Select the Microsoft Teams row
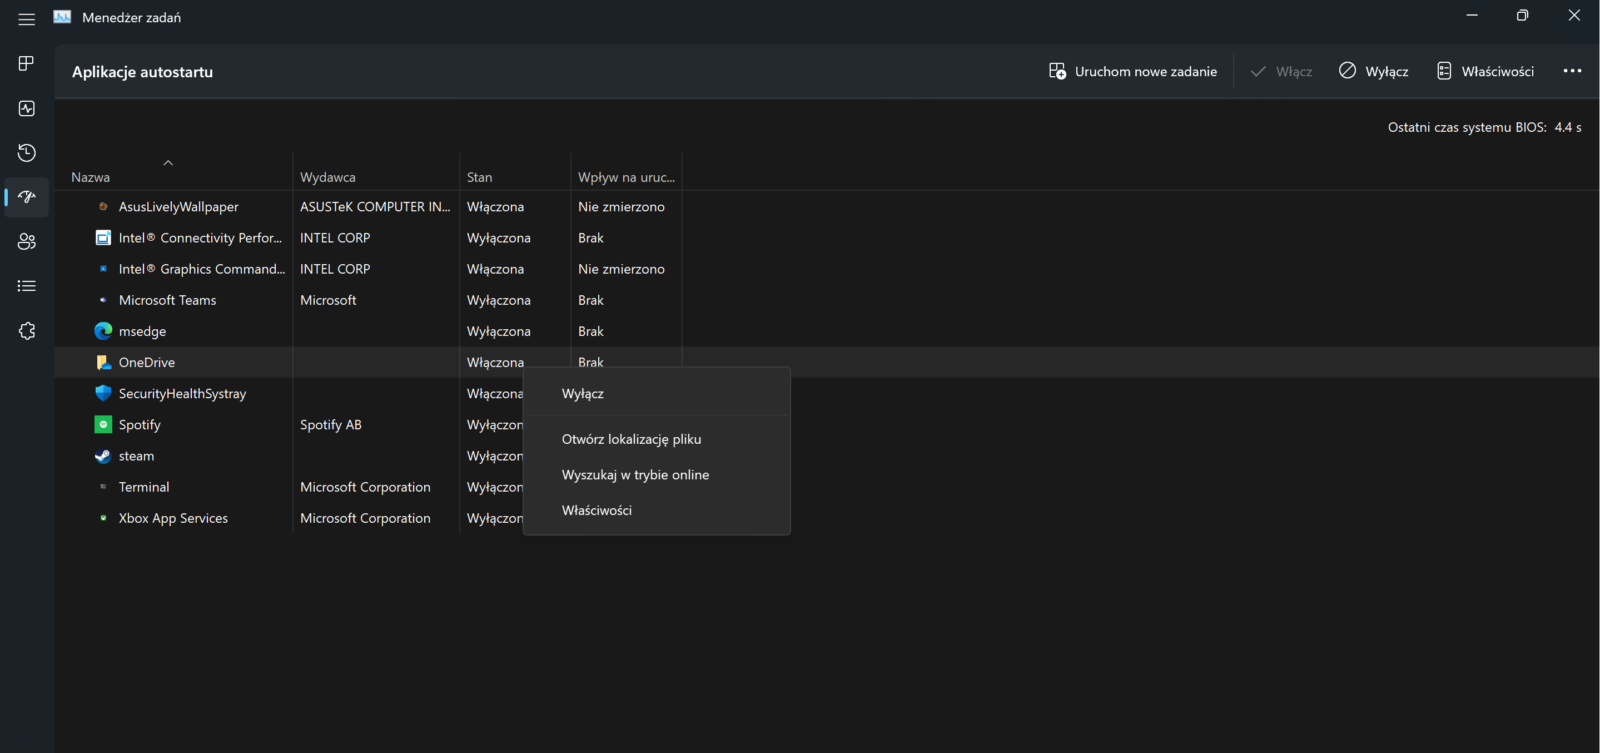Screen dimensions: 1600x753 click(x=167, y=300)
